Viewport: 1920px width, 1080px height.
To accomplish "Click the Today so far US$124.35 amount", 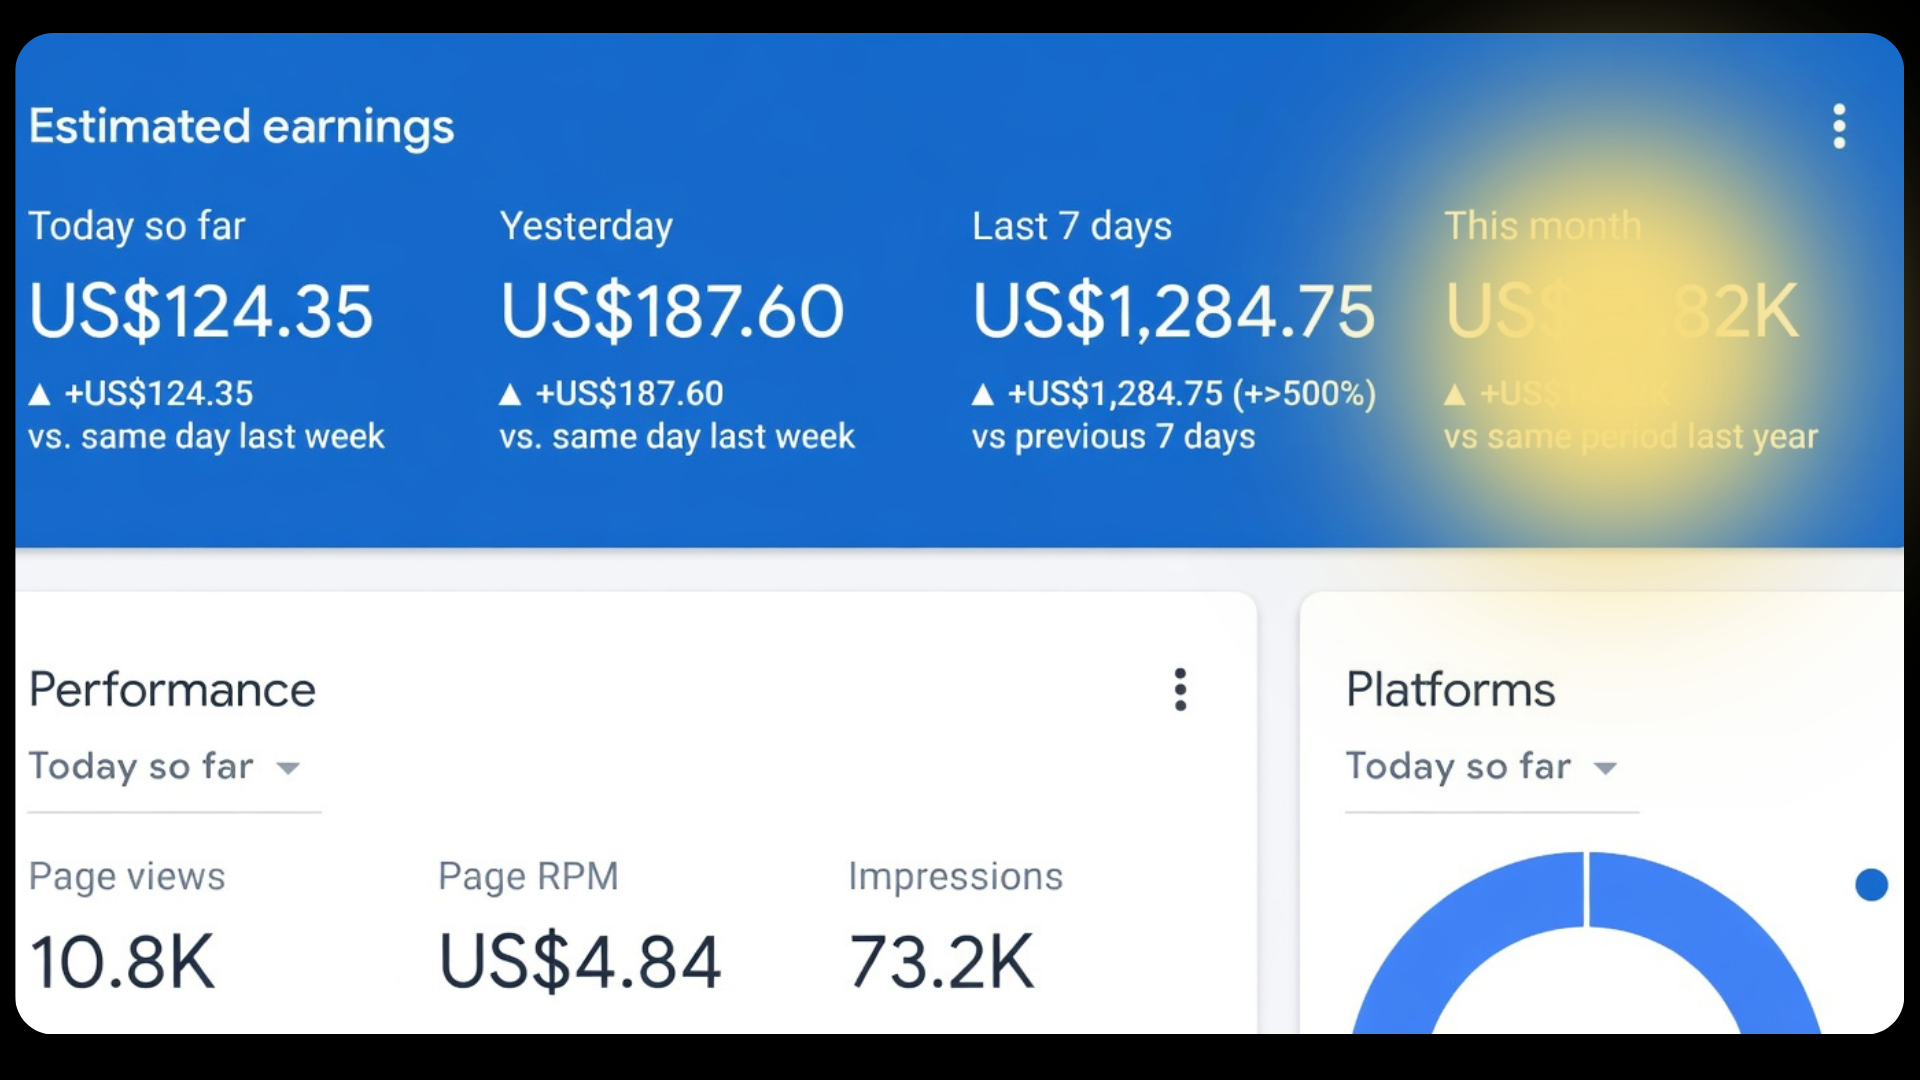I will (x=201, y=311).
